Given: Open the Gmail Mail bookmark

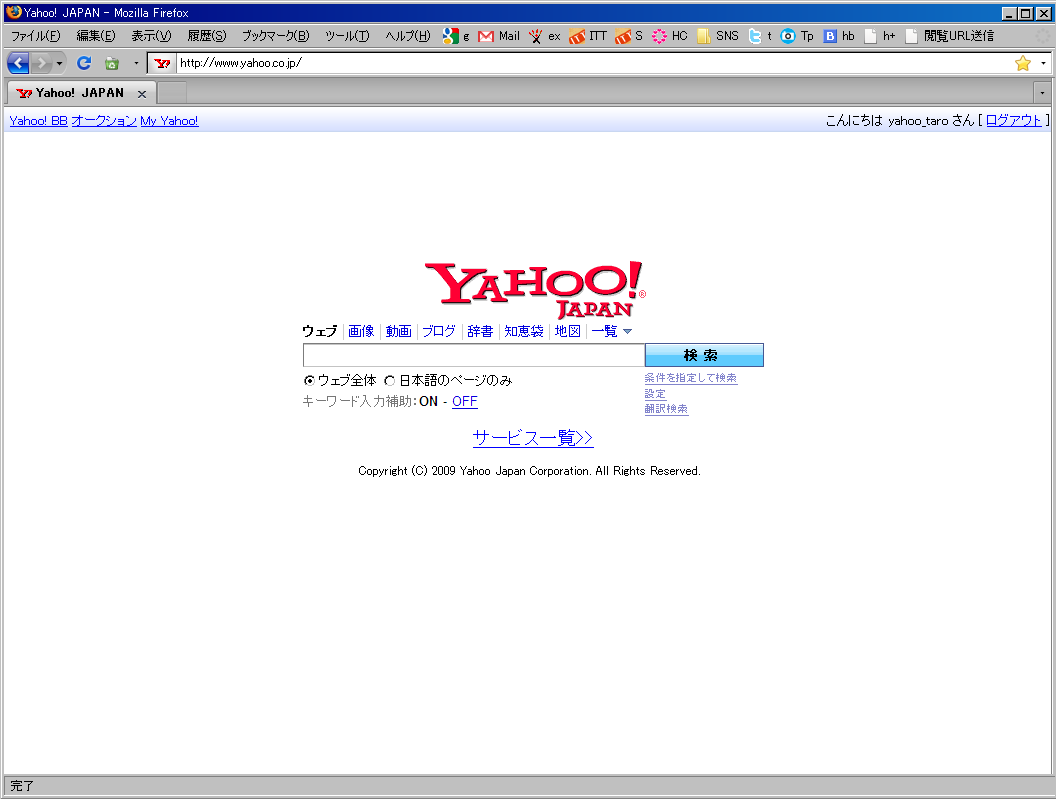Looking at the screenshot, I should coord(498,36).
